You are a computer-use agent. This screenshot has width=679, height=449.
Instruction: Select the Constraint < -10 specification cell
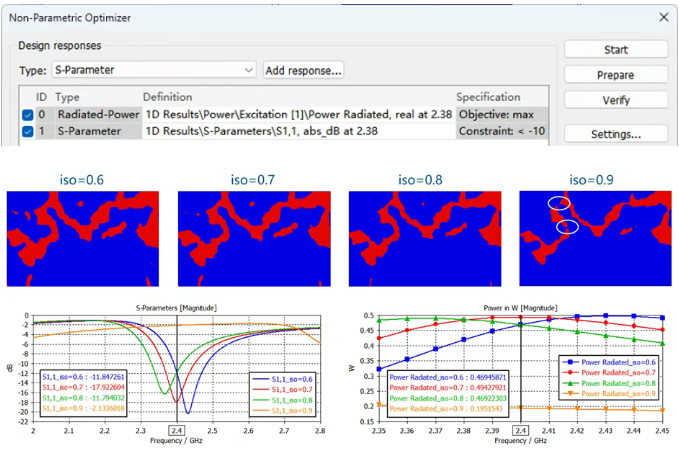pos(502,131)
